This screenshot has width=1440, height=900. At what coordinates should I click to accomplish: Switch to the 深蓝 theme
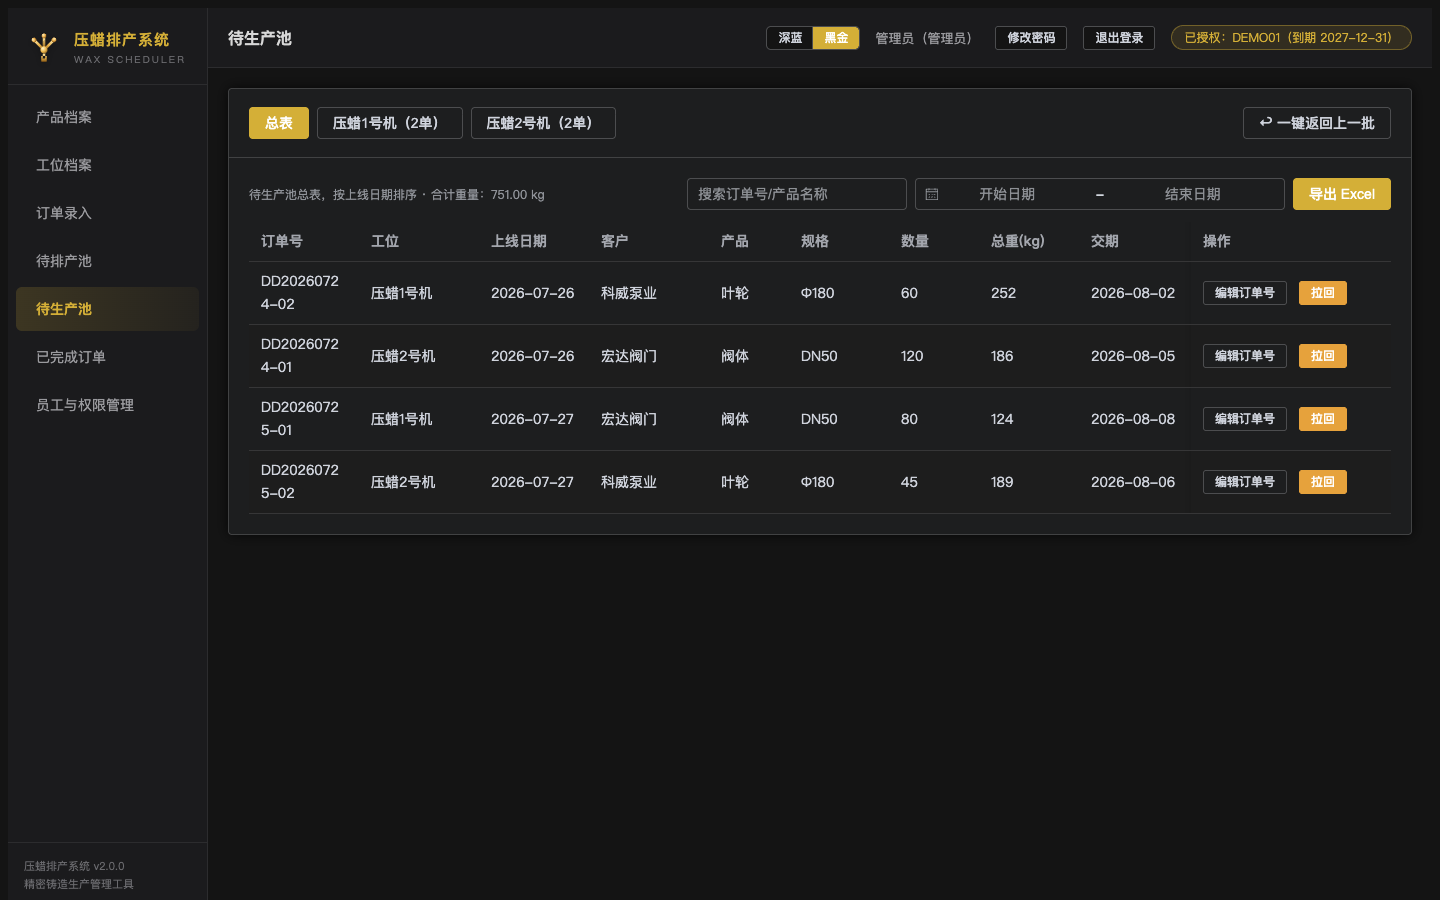pyautogui.click(x=790, y=38)
